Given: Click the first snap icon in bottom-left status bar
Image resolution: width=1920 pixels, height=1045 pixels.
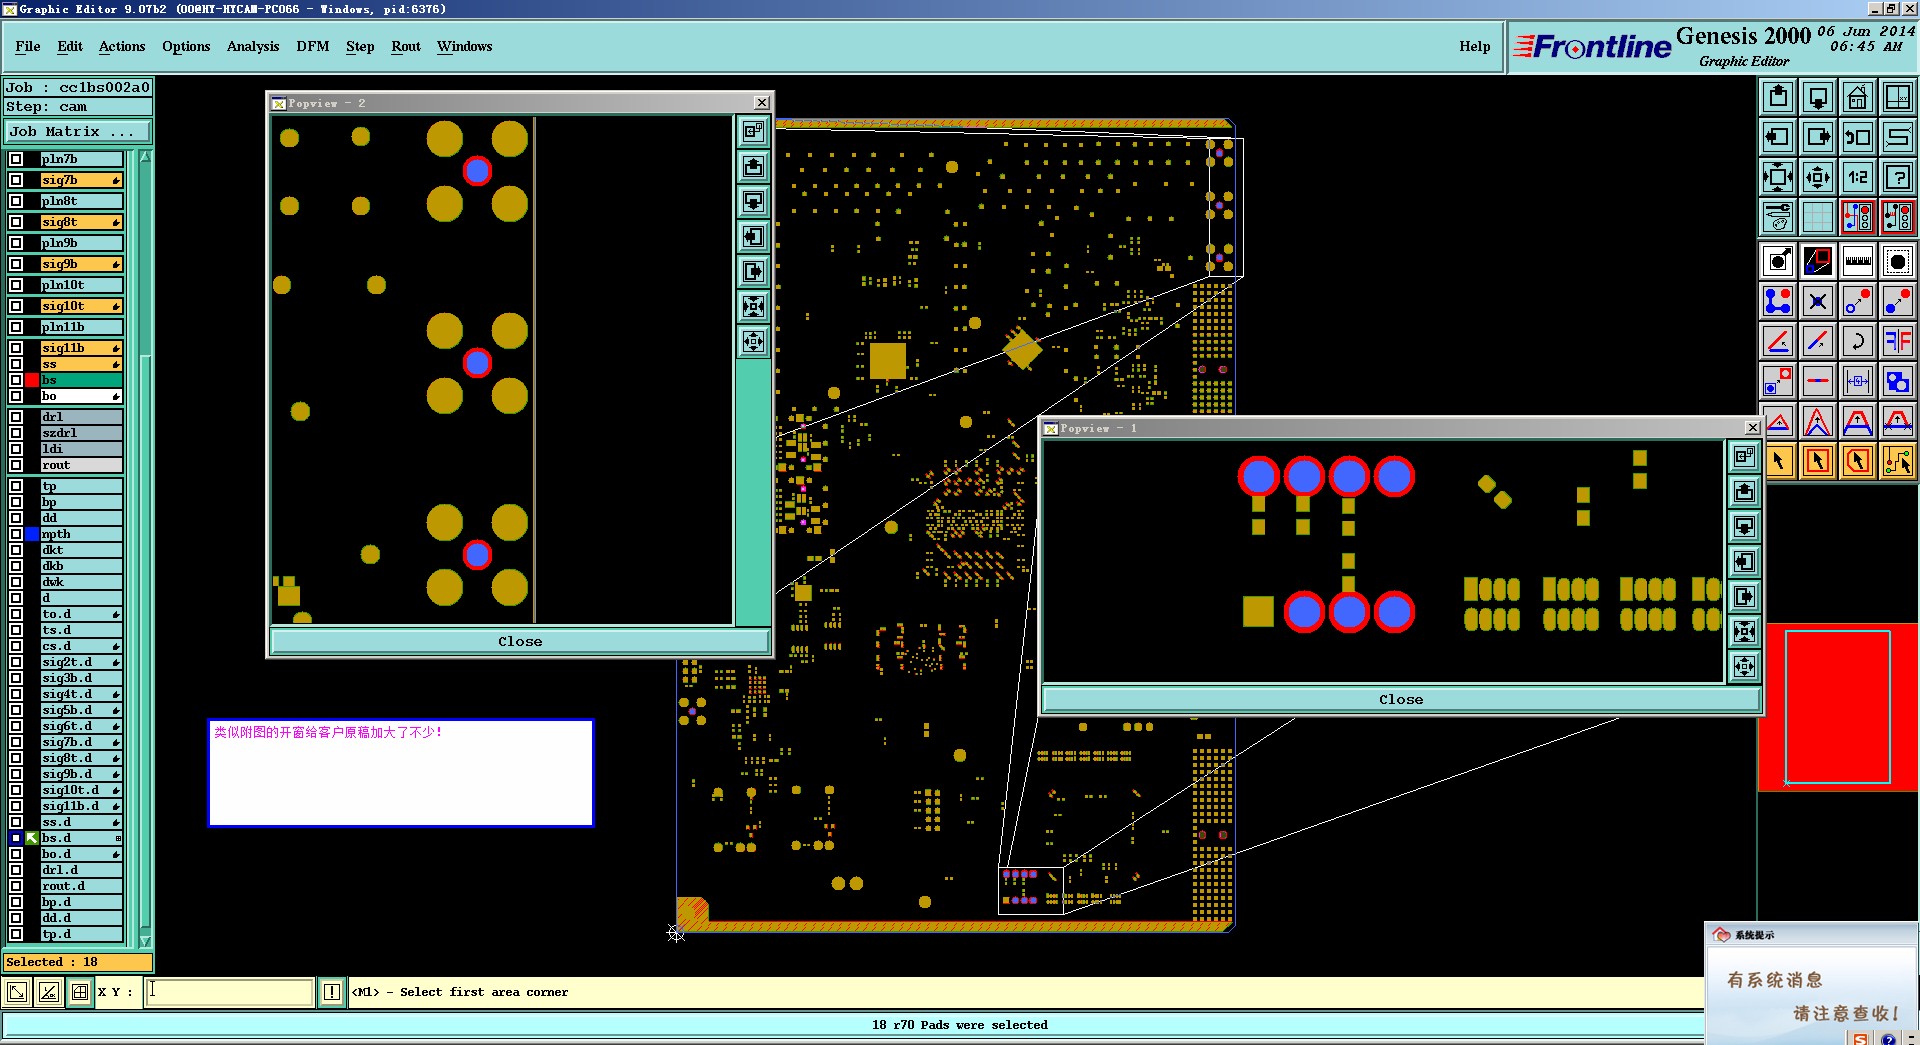Looking at the screenshot, I should (17, 992).
